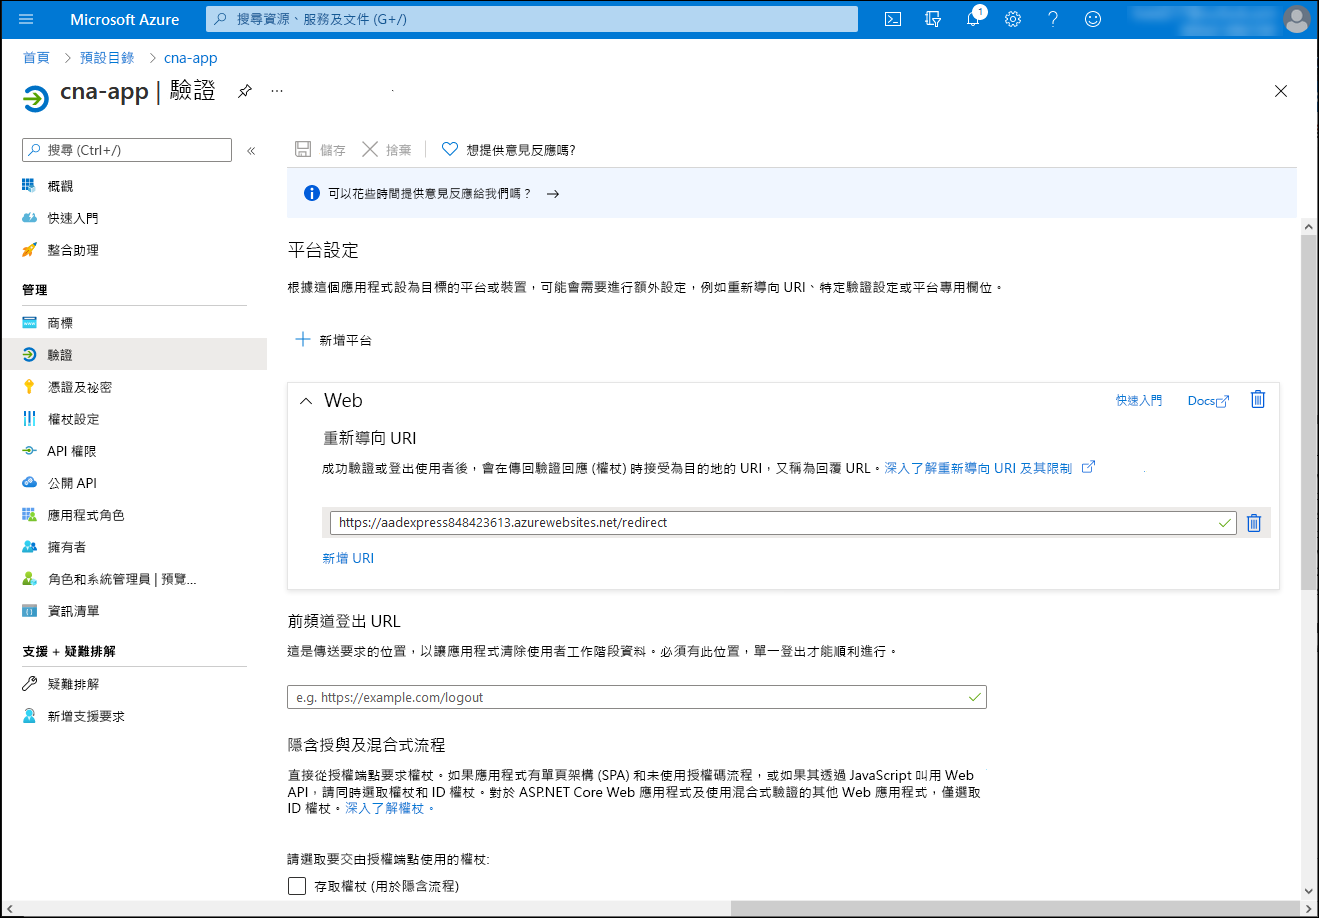Open 深入了解重新導向 URI 及其限制 link
1319x918 pixels.
pyautogui.click(x=990, y=467)
